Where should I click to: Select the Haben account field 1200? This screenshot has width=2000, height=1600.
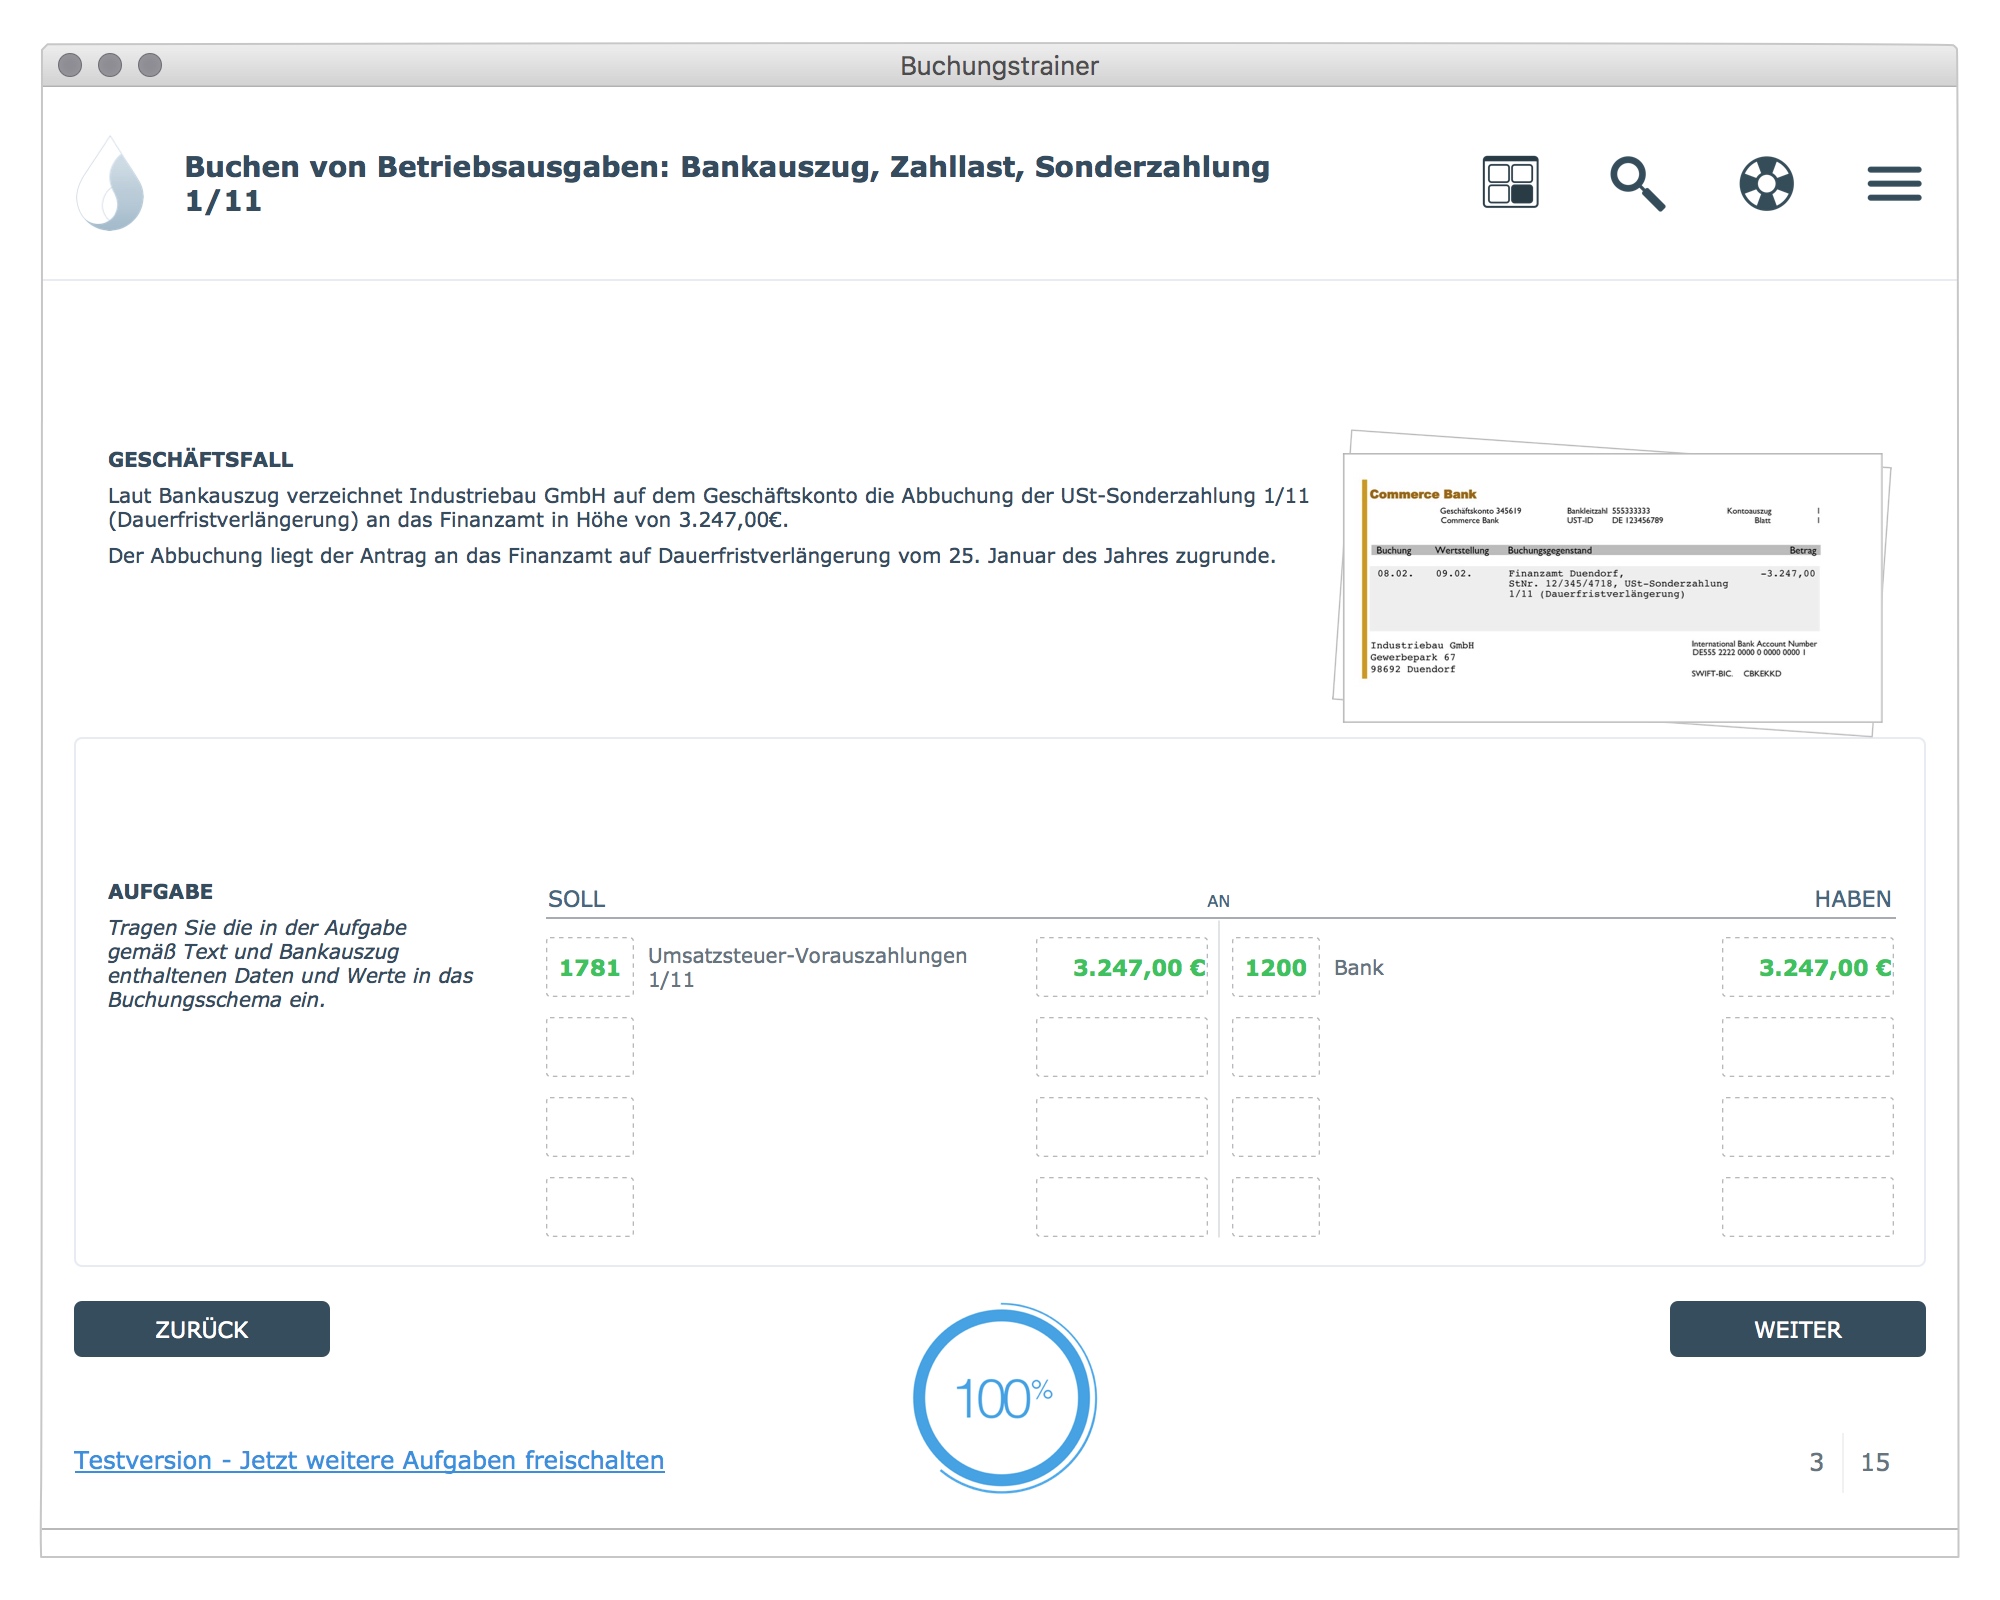tap(1275, 967)
